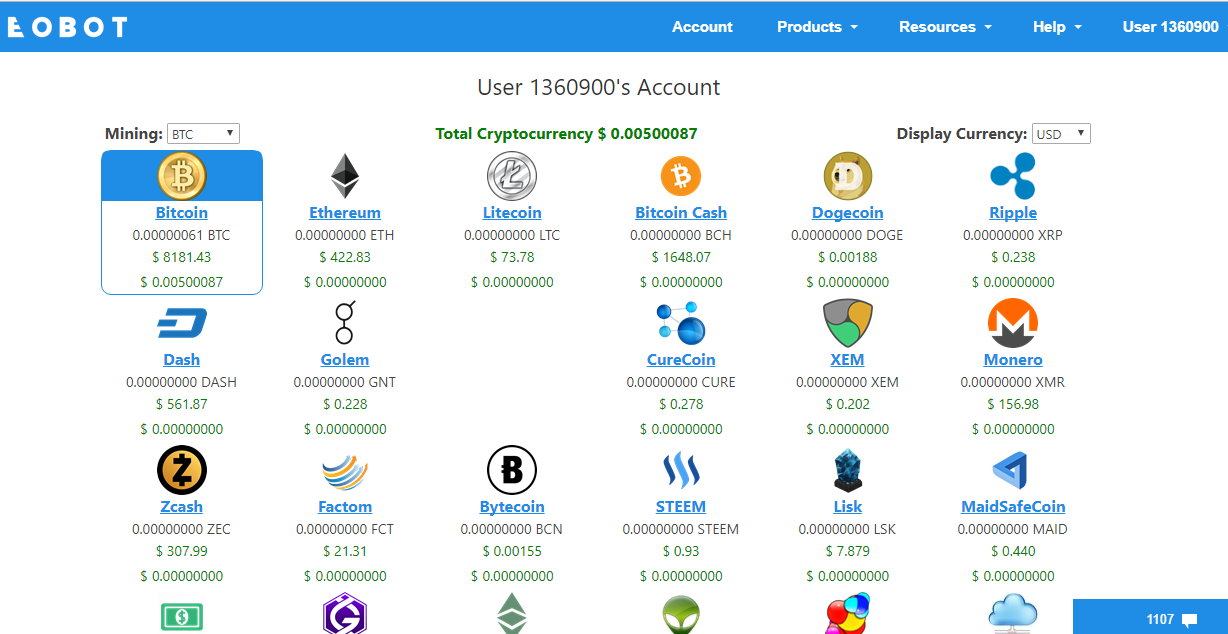
Task: Click the Monero icon
Action: (x=1012, y=322)
